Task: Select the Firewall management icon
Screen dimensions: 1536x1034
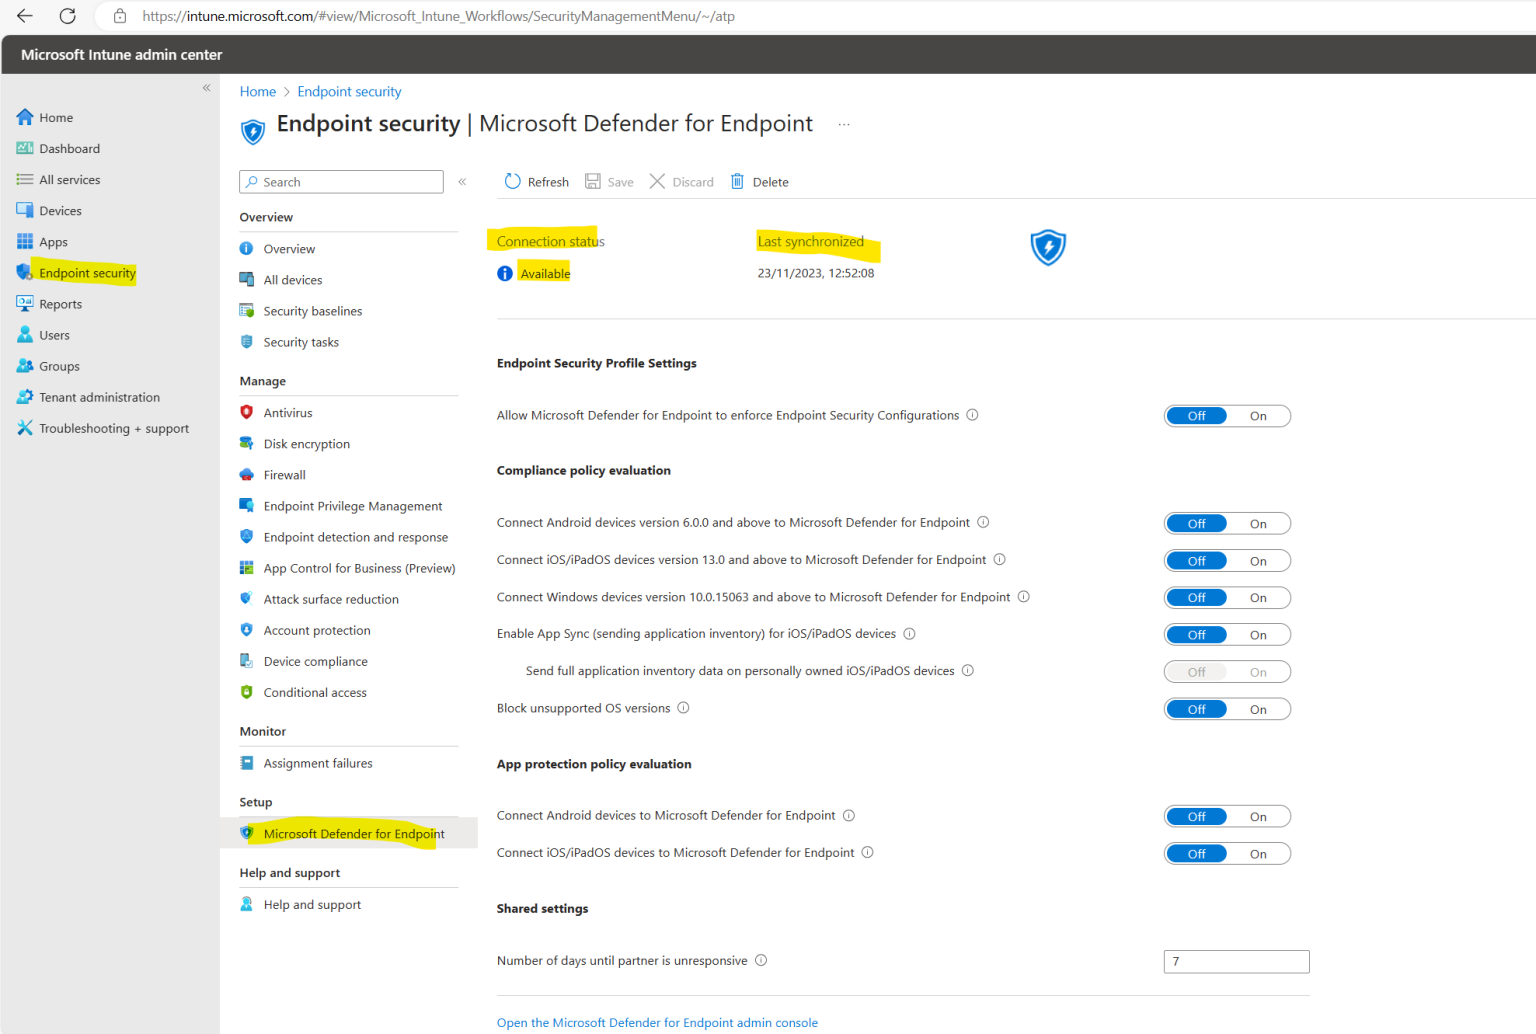Action: 247,474
